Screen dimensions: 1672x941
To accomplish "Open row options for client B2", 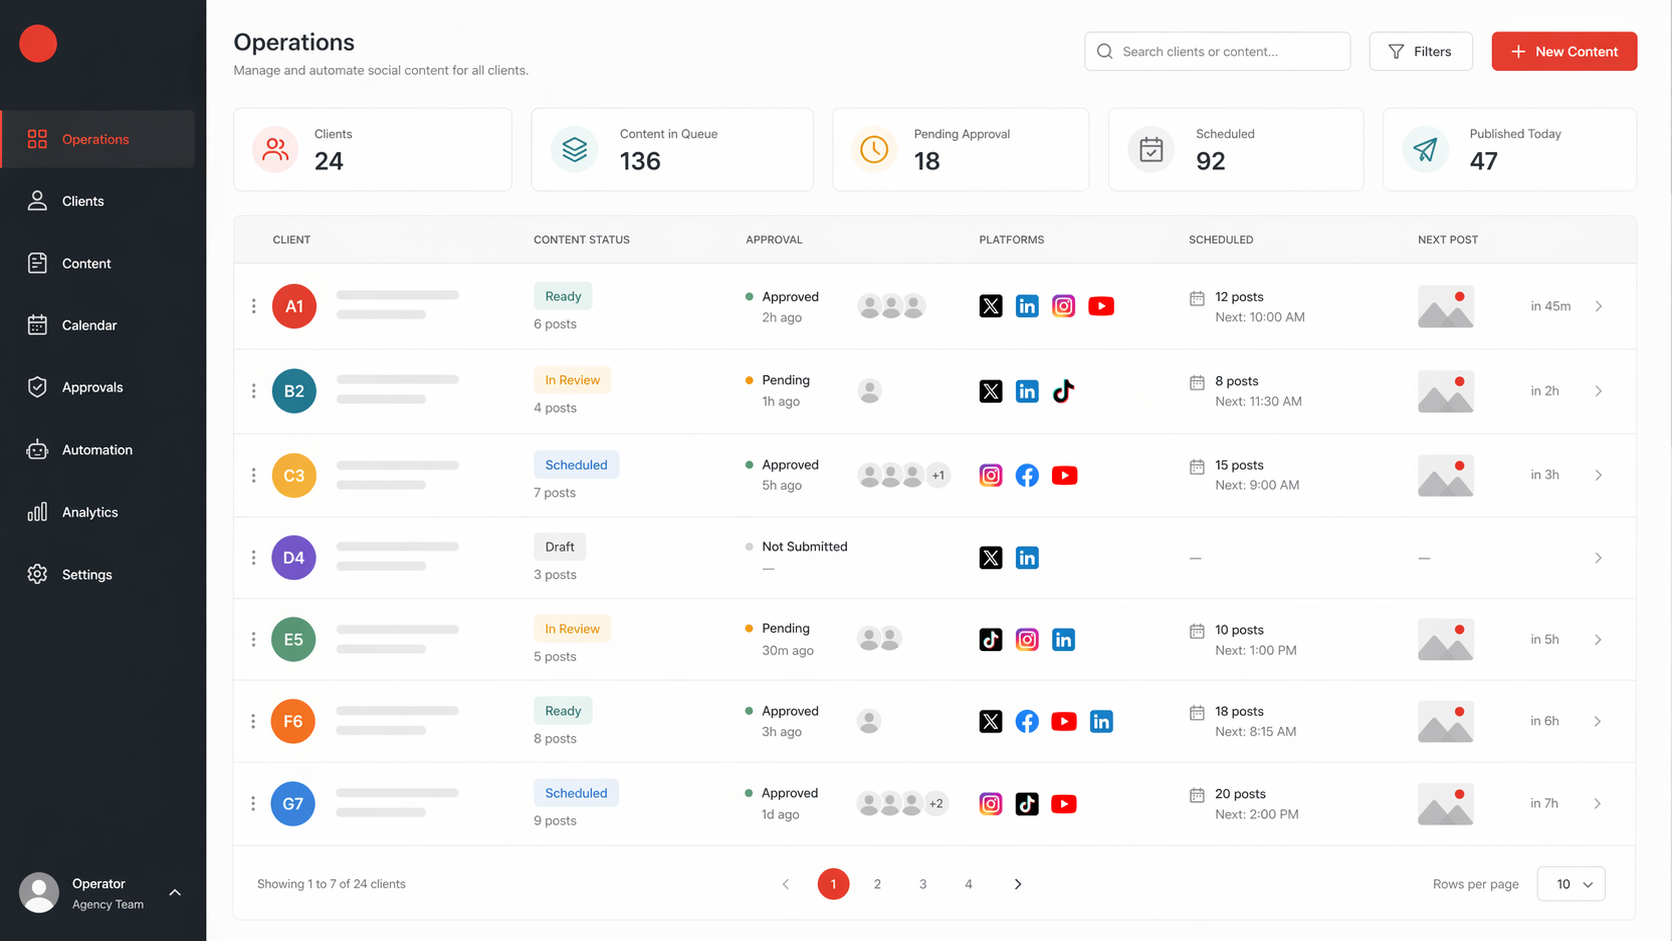I will pos(253,391).
